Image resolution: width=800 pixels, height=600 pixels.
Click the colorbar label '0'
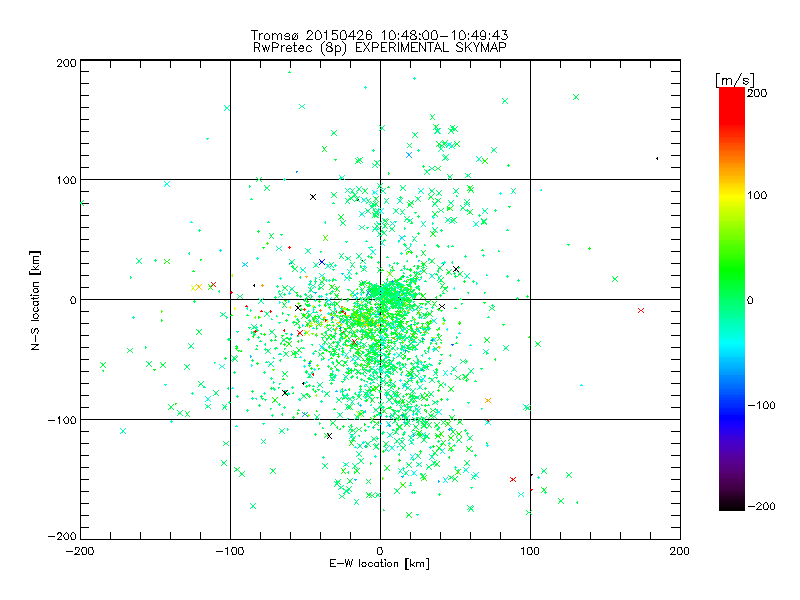(x=750, y=300)
